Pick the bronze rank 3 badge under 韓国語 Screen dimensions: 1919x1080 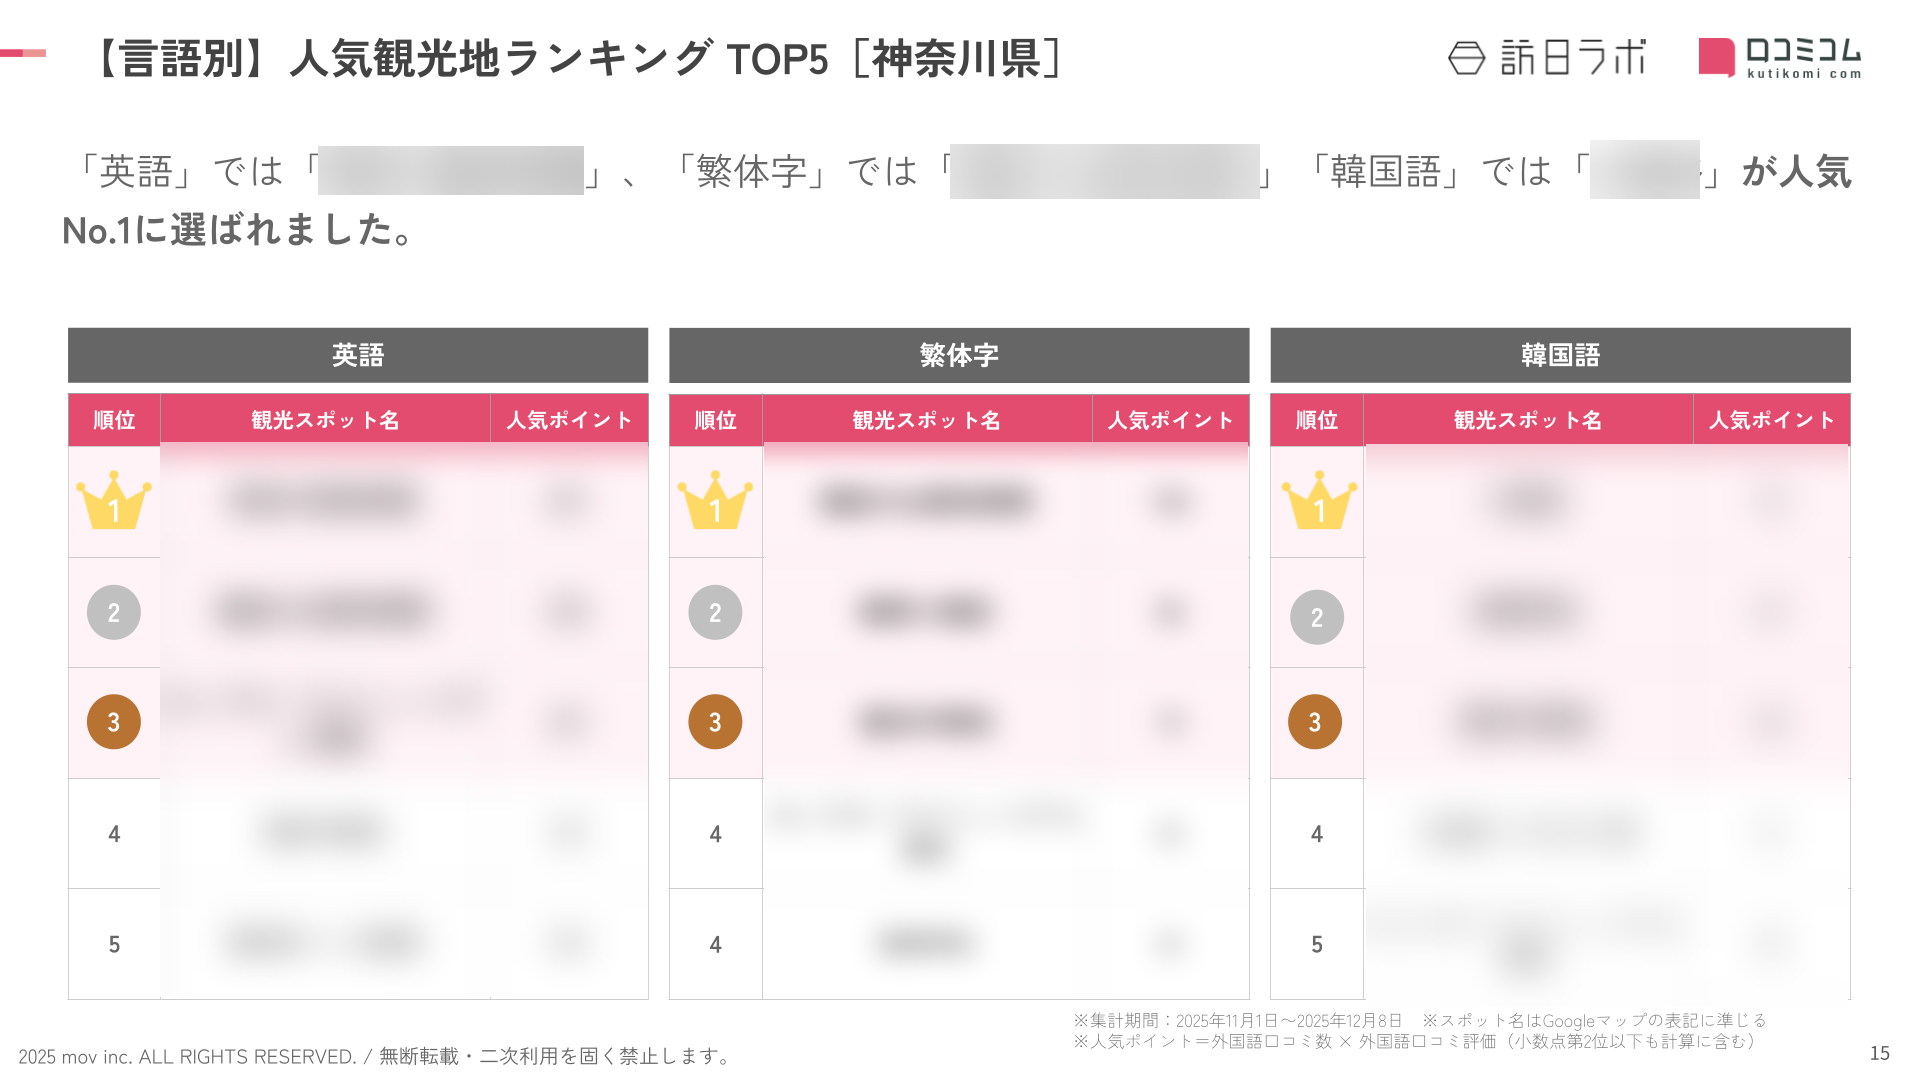pyautogui.click(x=1315, y=722)
